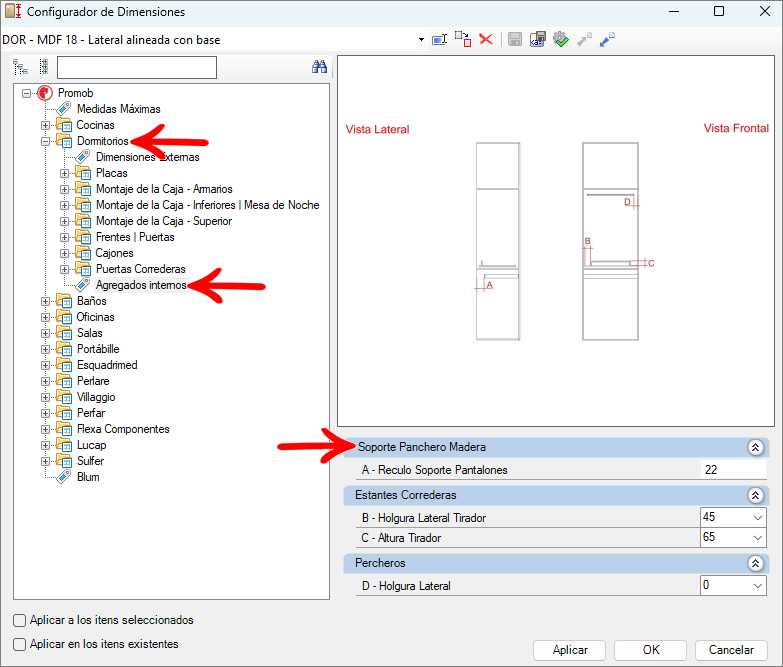Click the Cajones folder icon
783x667 pixels.
tap(83, 253)
